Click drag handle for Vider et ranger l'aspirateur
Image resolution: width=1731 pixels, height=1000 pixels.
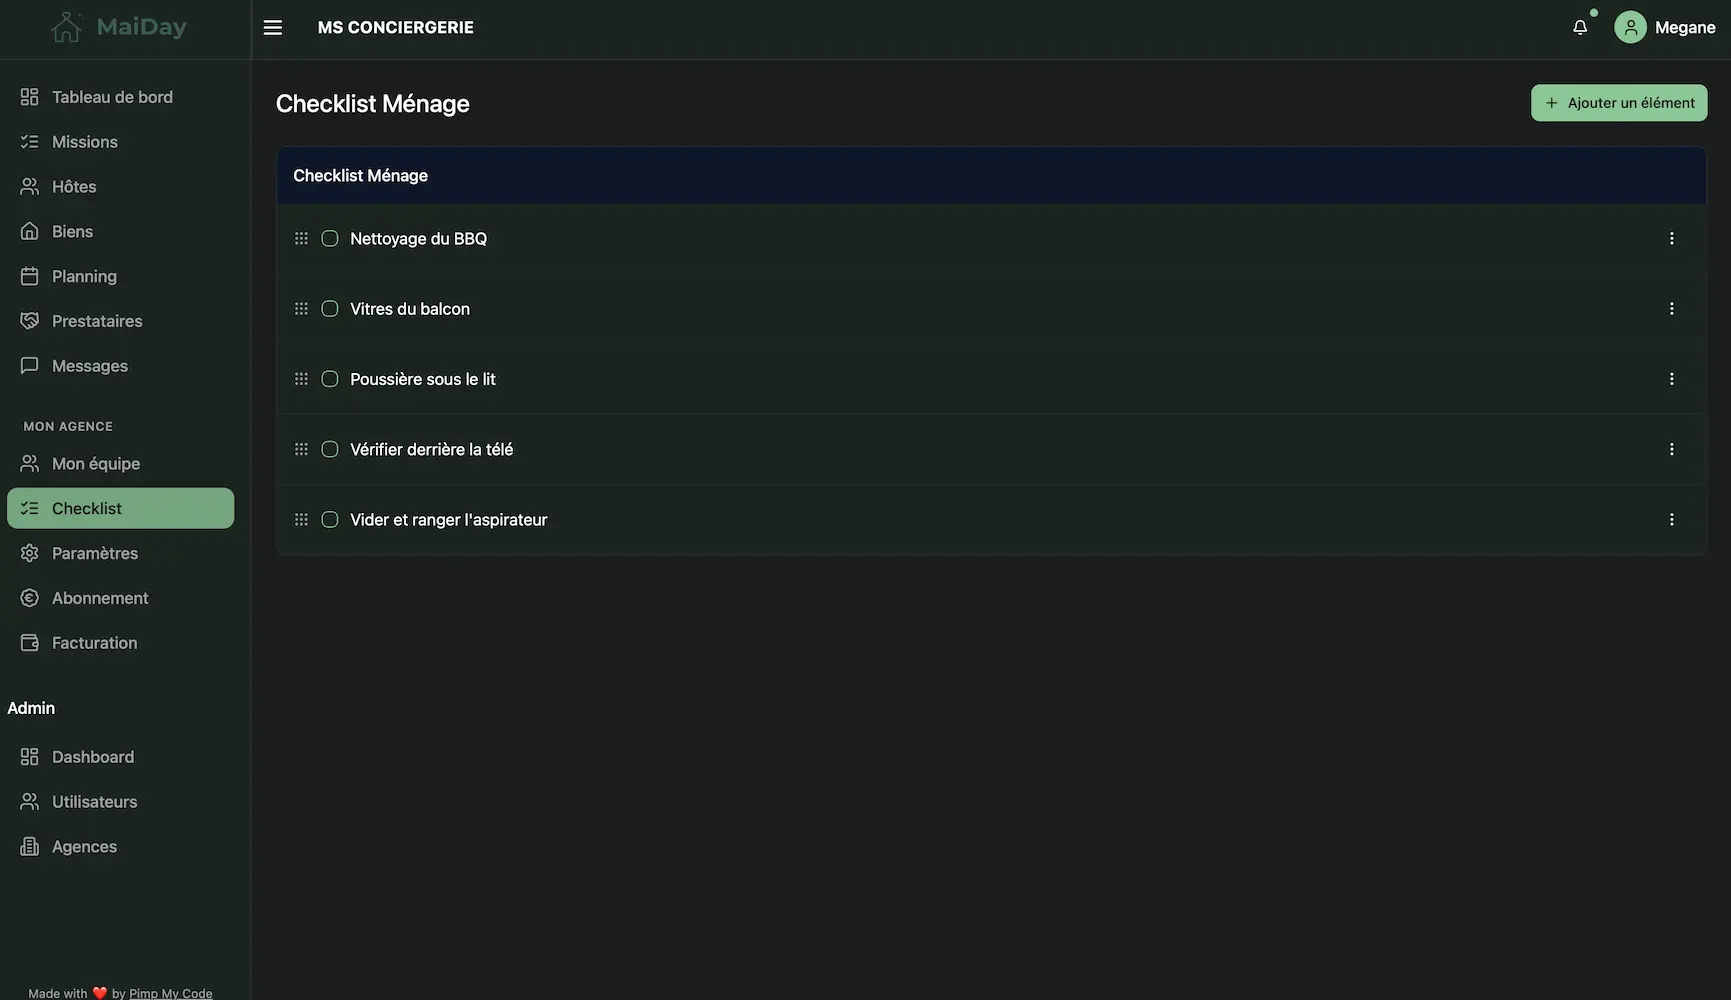click(301, 520)
